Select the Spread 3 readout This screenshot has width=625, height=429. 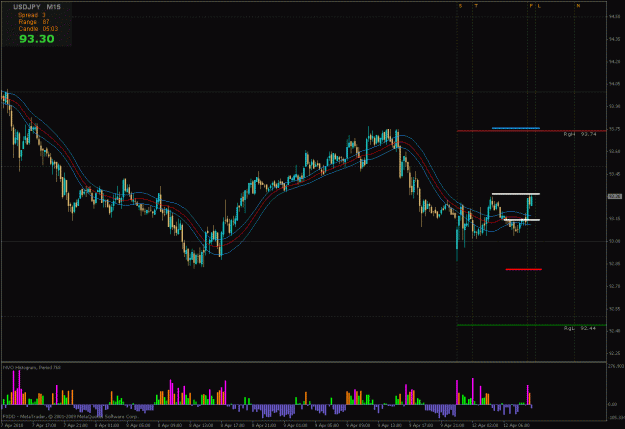[32, 15]
